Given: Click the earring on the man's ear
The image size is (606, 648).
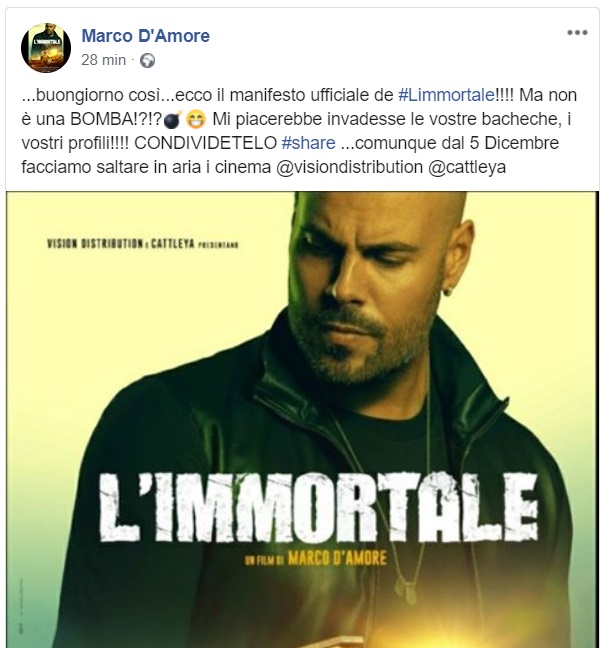Looking at the screenshot, I should pyautogui.click(x=447, y=292).
